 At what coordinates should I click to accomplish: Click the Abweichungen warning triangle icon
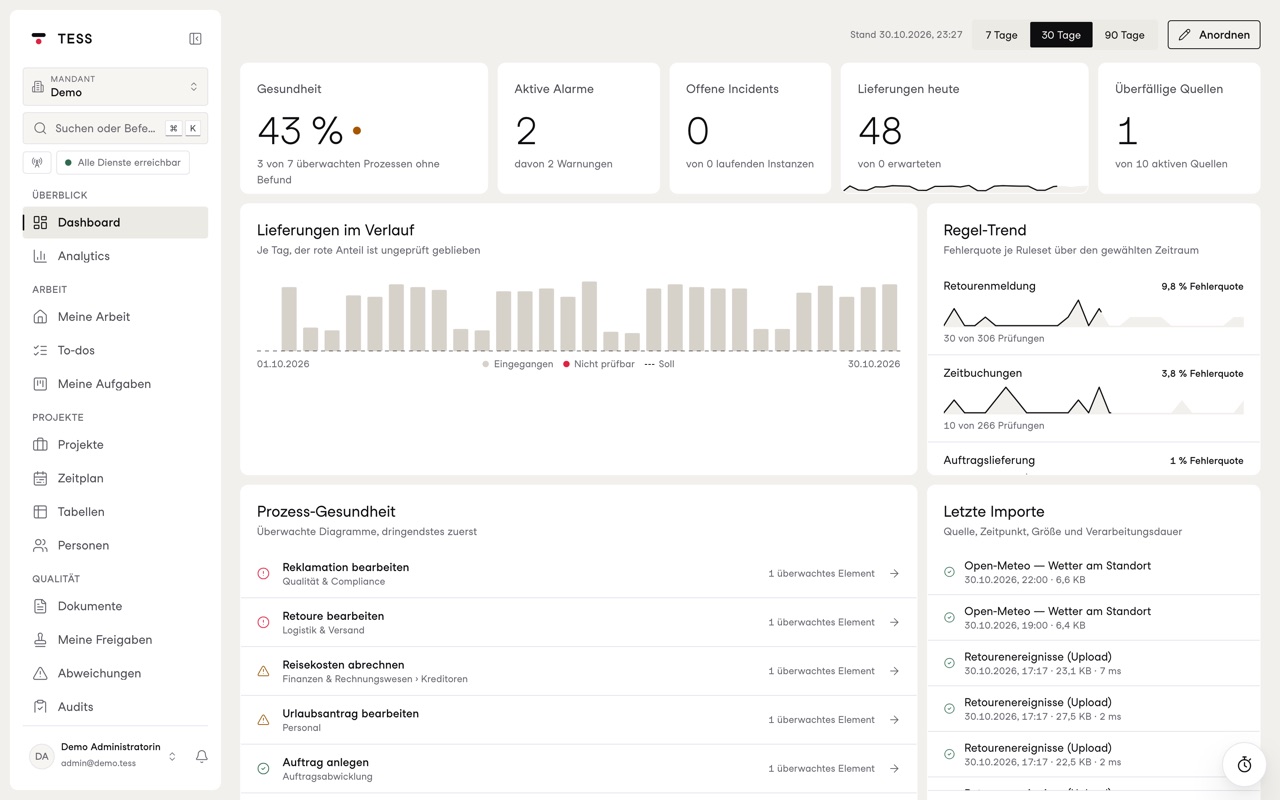[40, 673]
